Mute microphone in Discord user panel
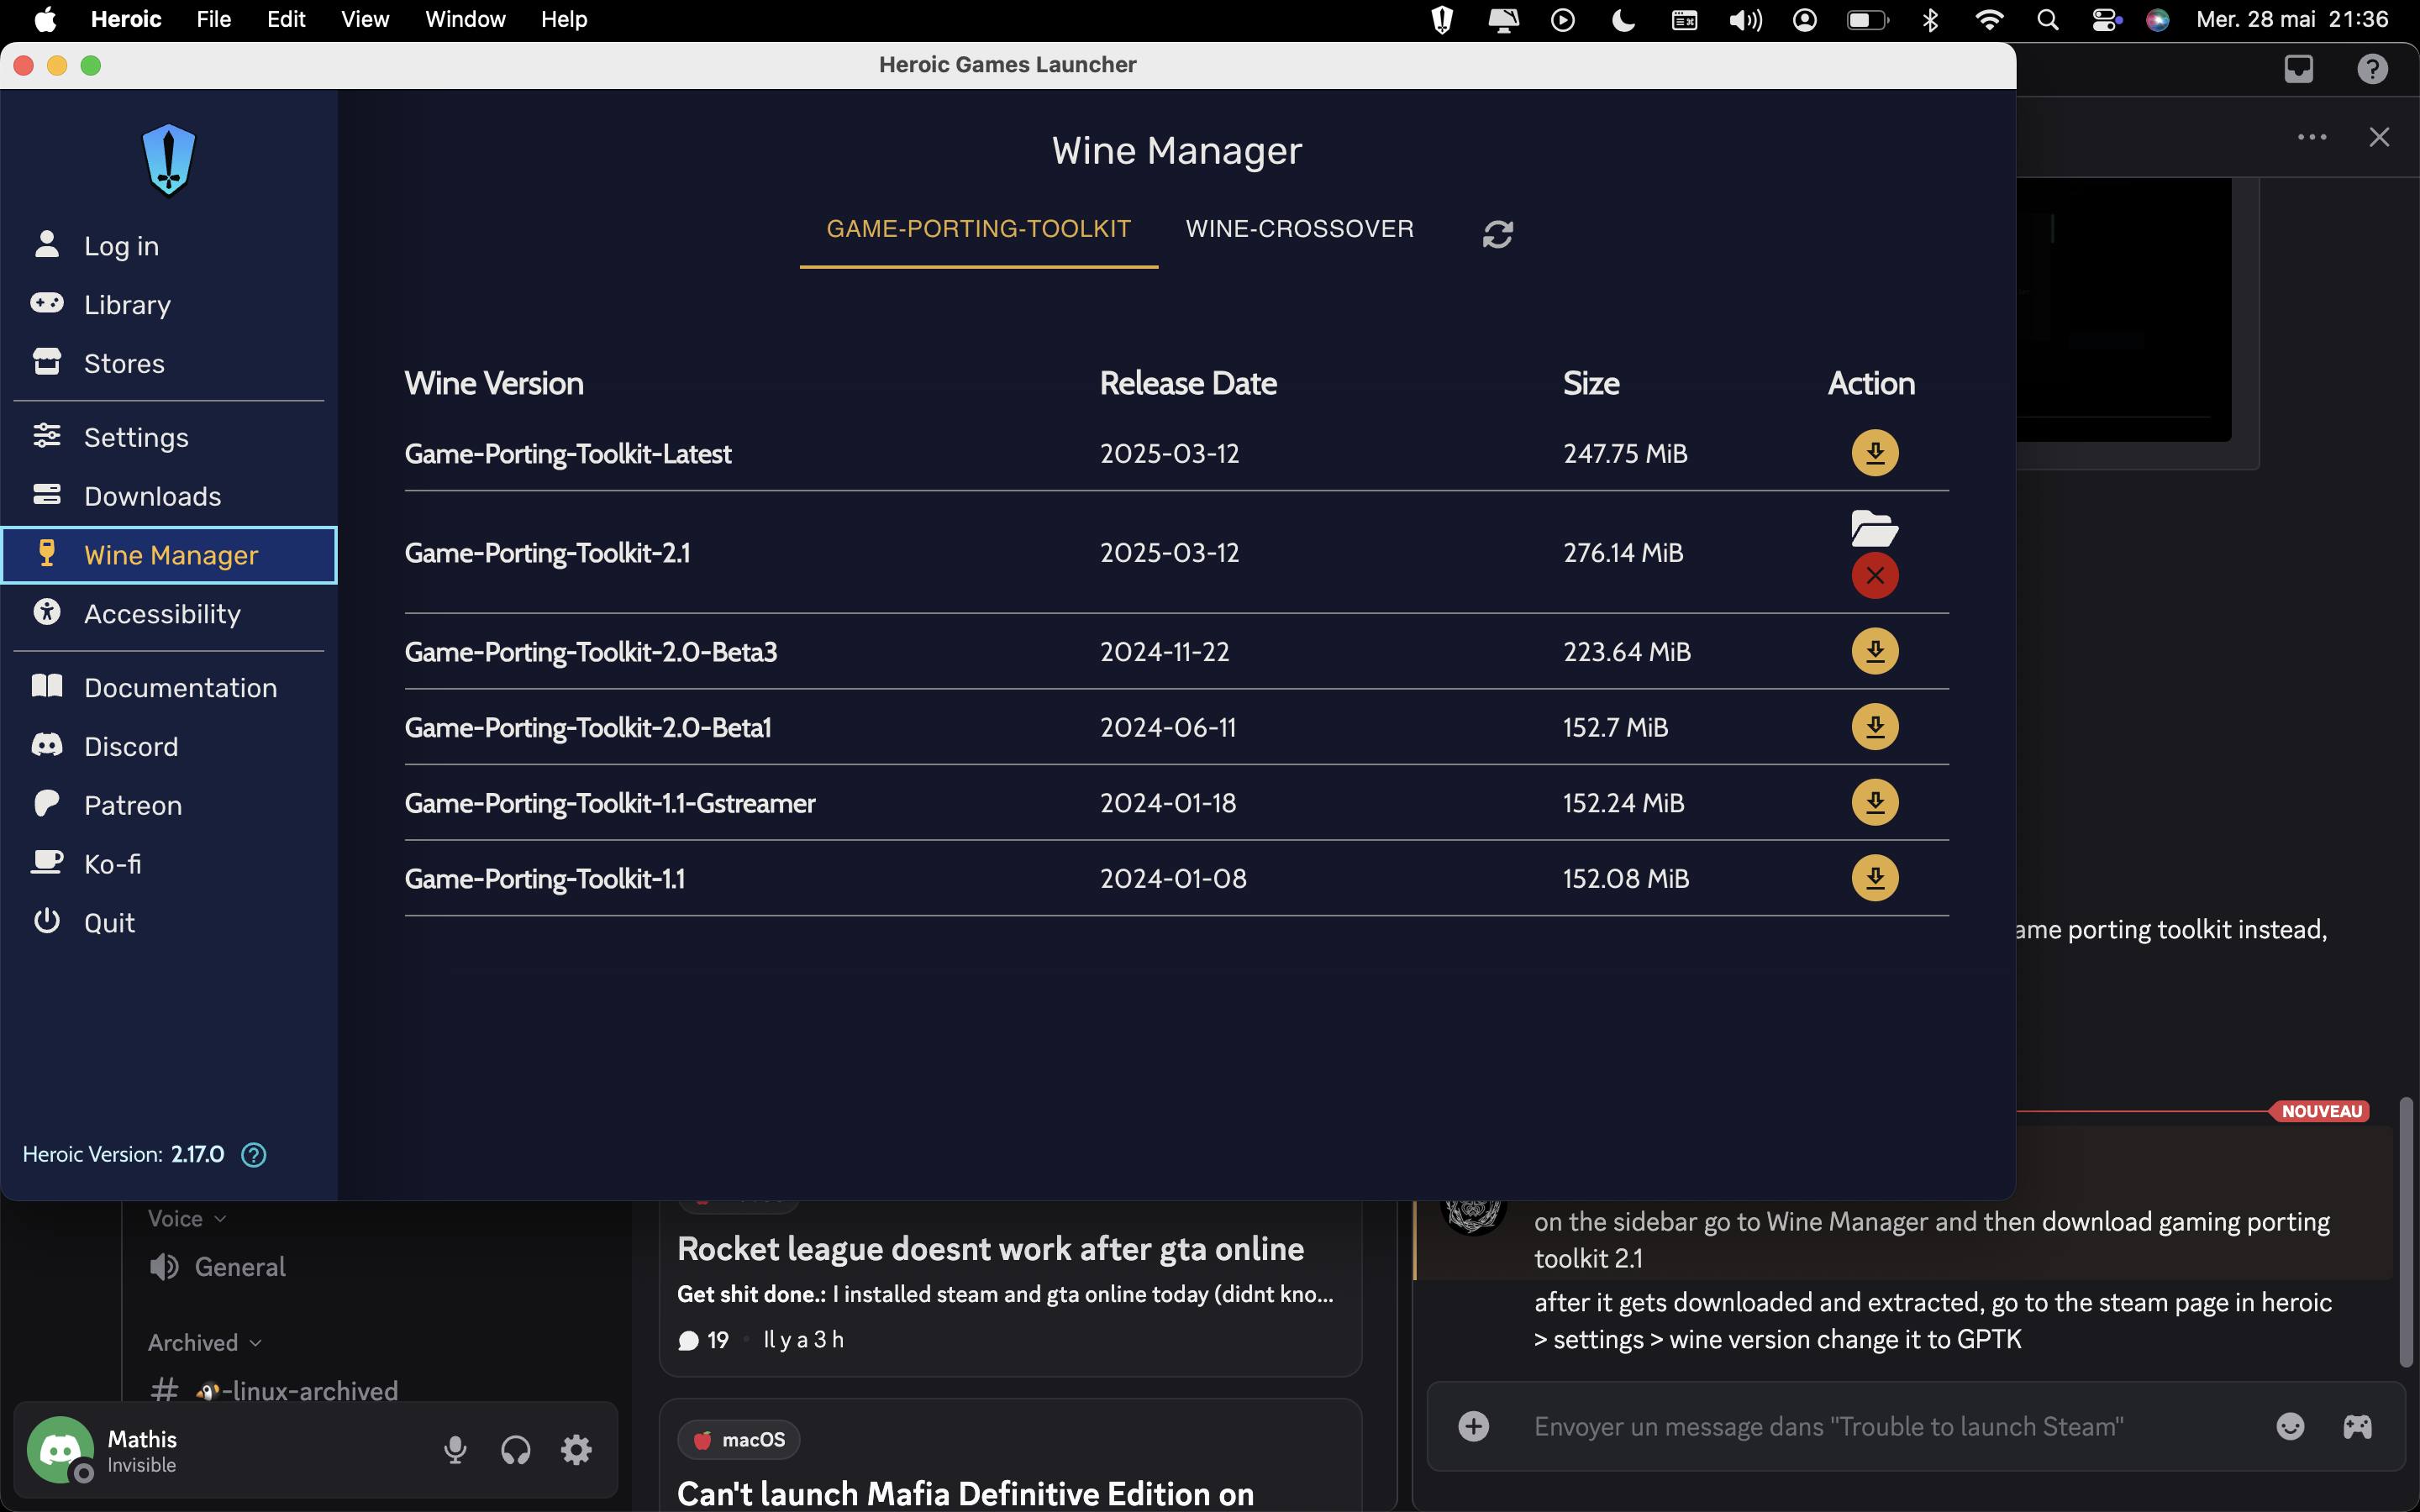The image size is (2420, 1512). 455,1450
